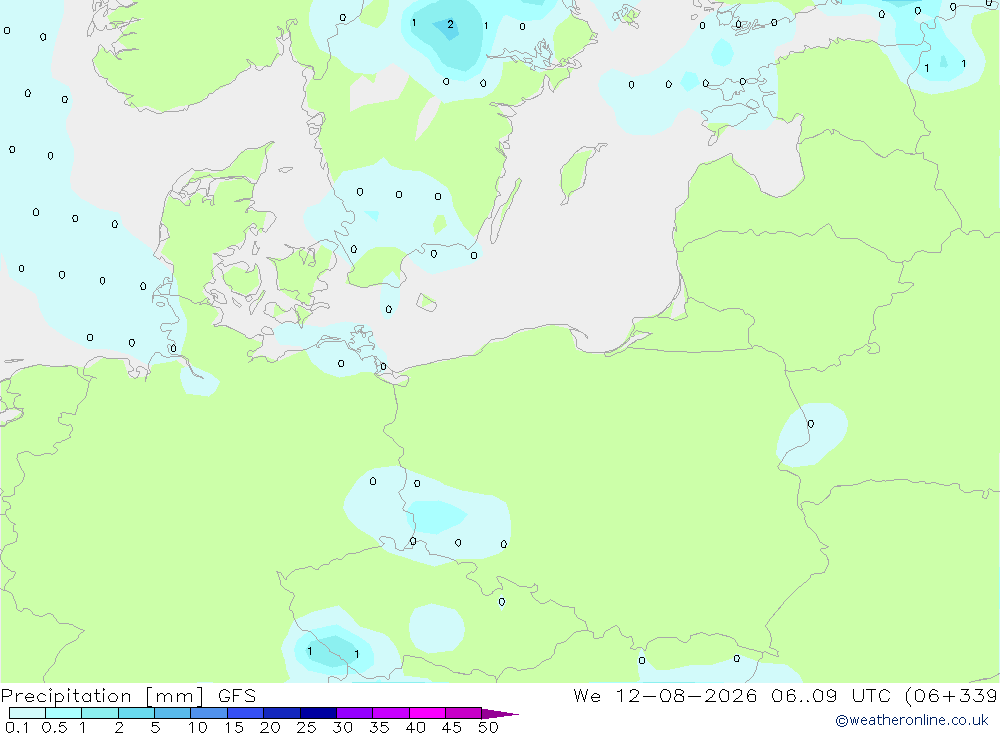Choose the 40 to 45 mm legend swatch
1000x733 pixels.
click(427, 713)
